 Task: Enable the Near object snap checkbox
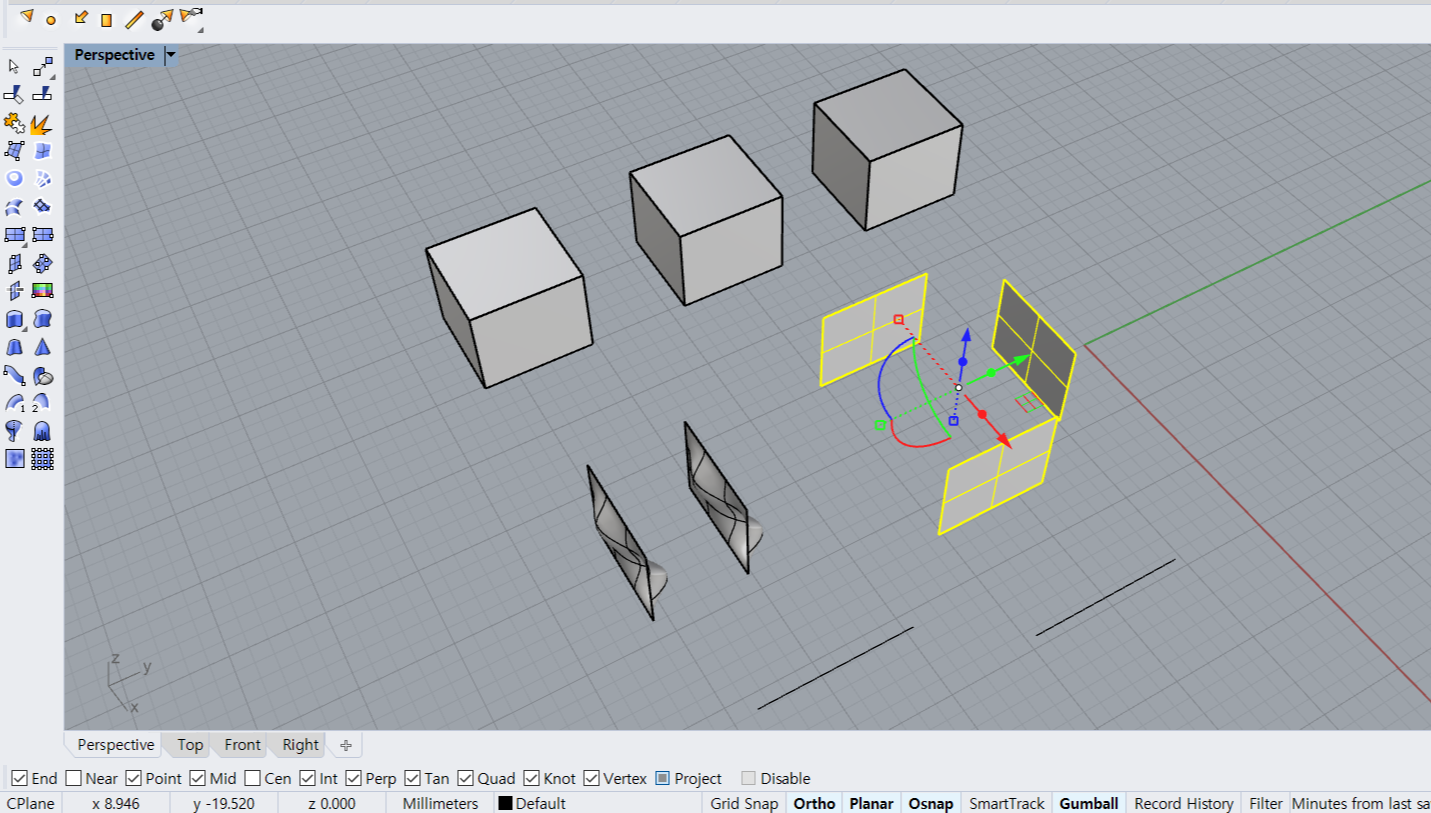pyautogui.click(x=74, y=778)
